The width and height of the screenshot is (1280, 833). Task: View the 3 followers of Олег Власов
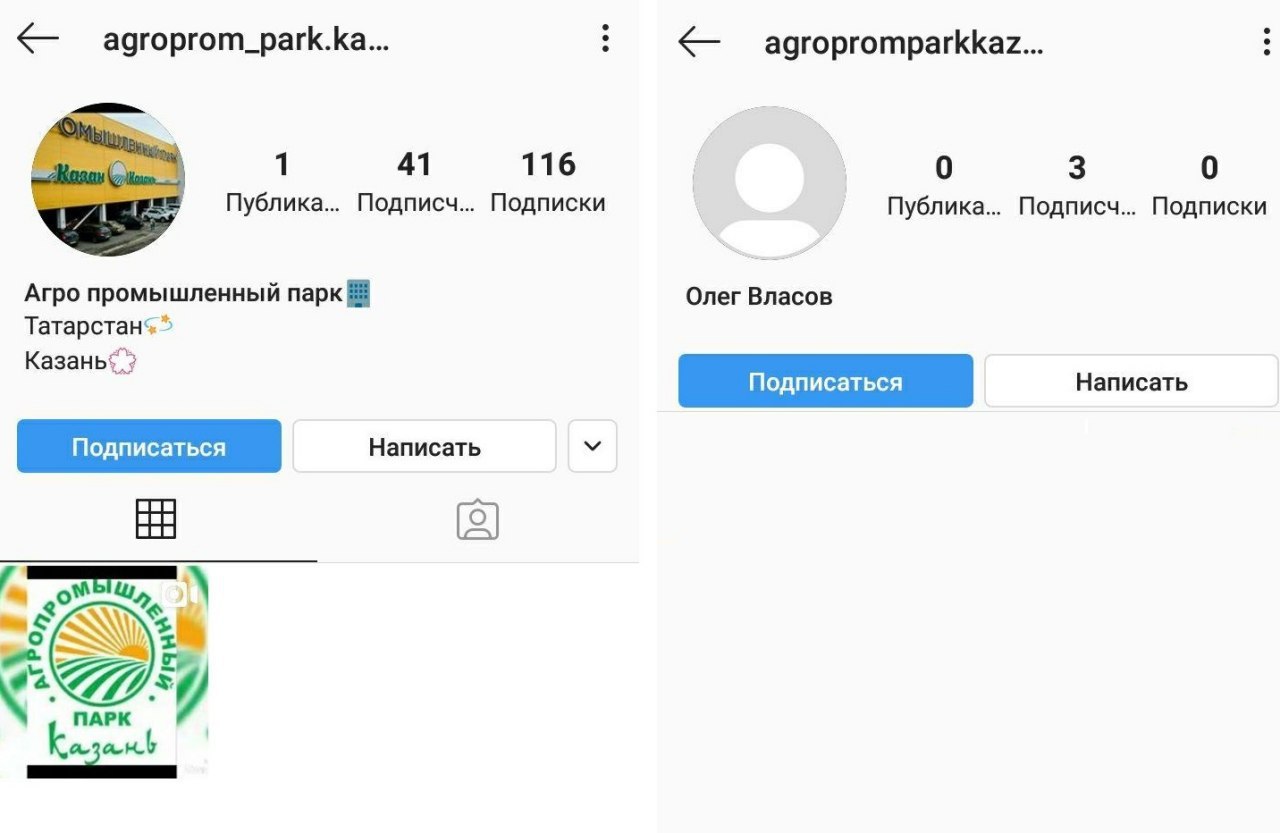(x=1077, y=186)
